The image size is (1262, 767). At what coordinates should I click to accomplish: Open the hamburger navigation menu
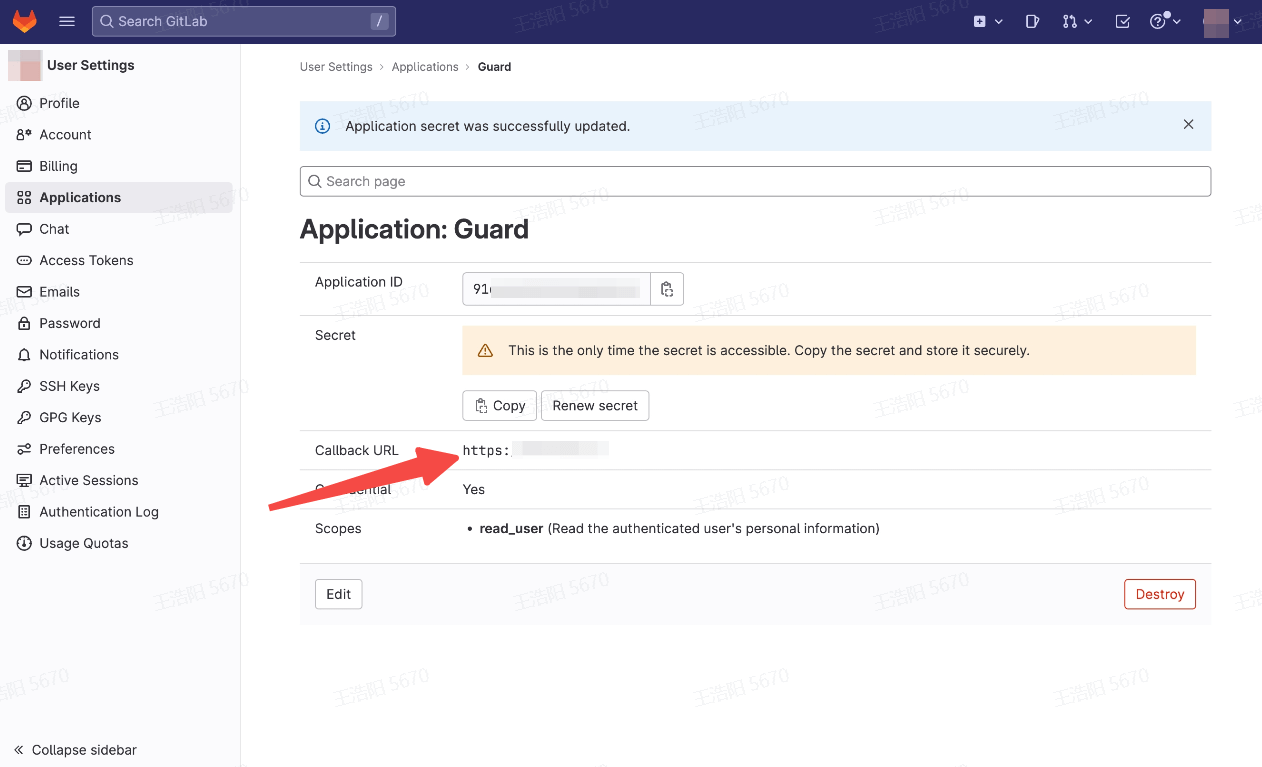(67, 21)
